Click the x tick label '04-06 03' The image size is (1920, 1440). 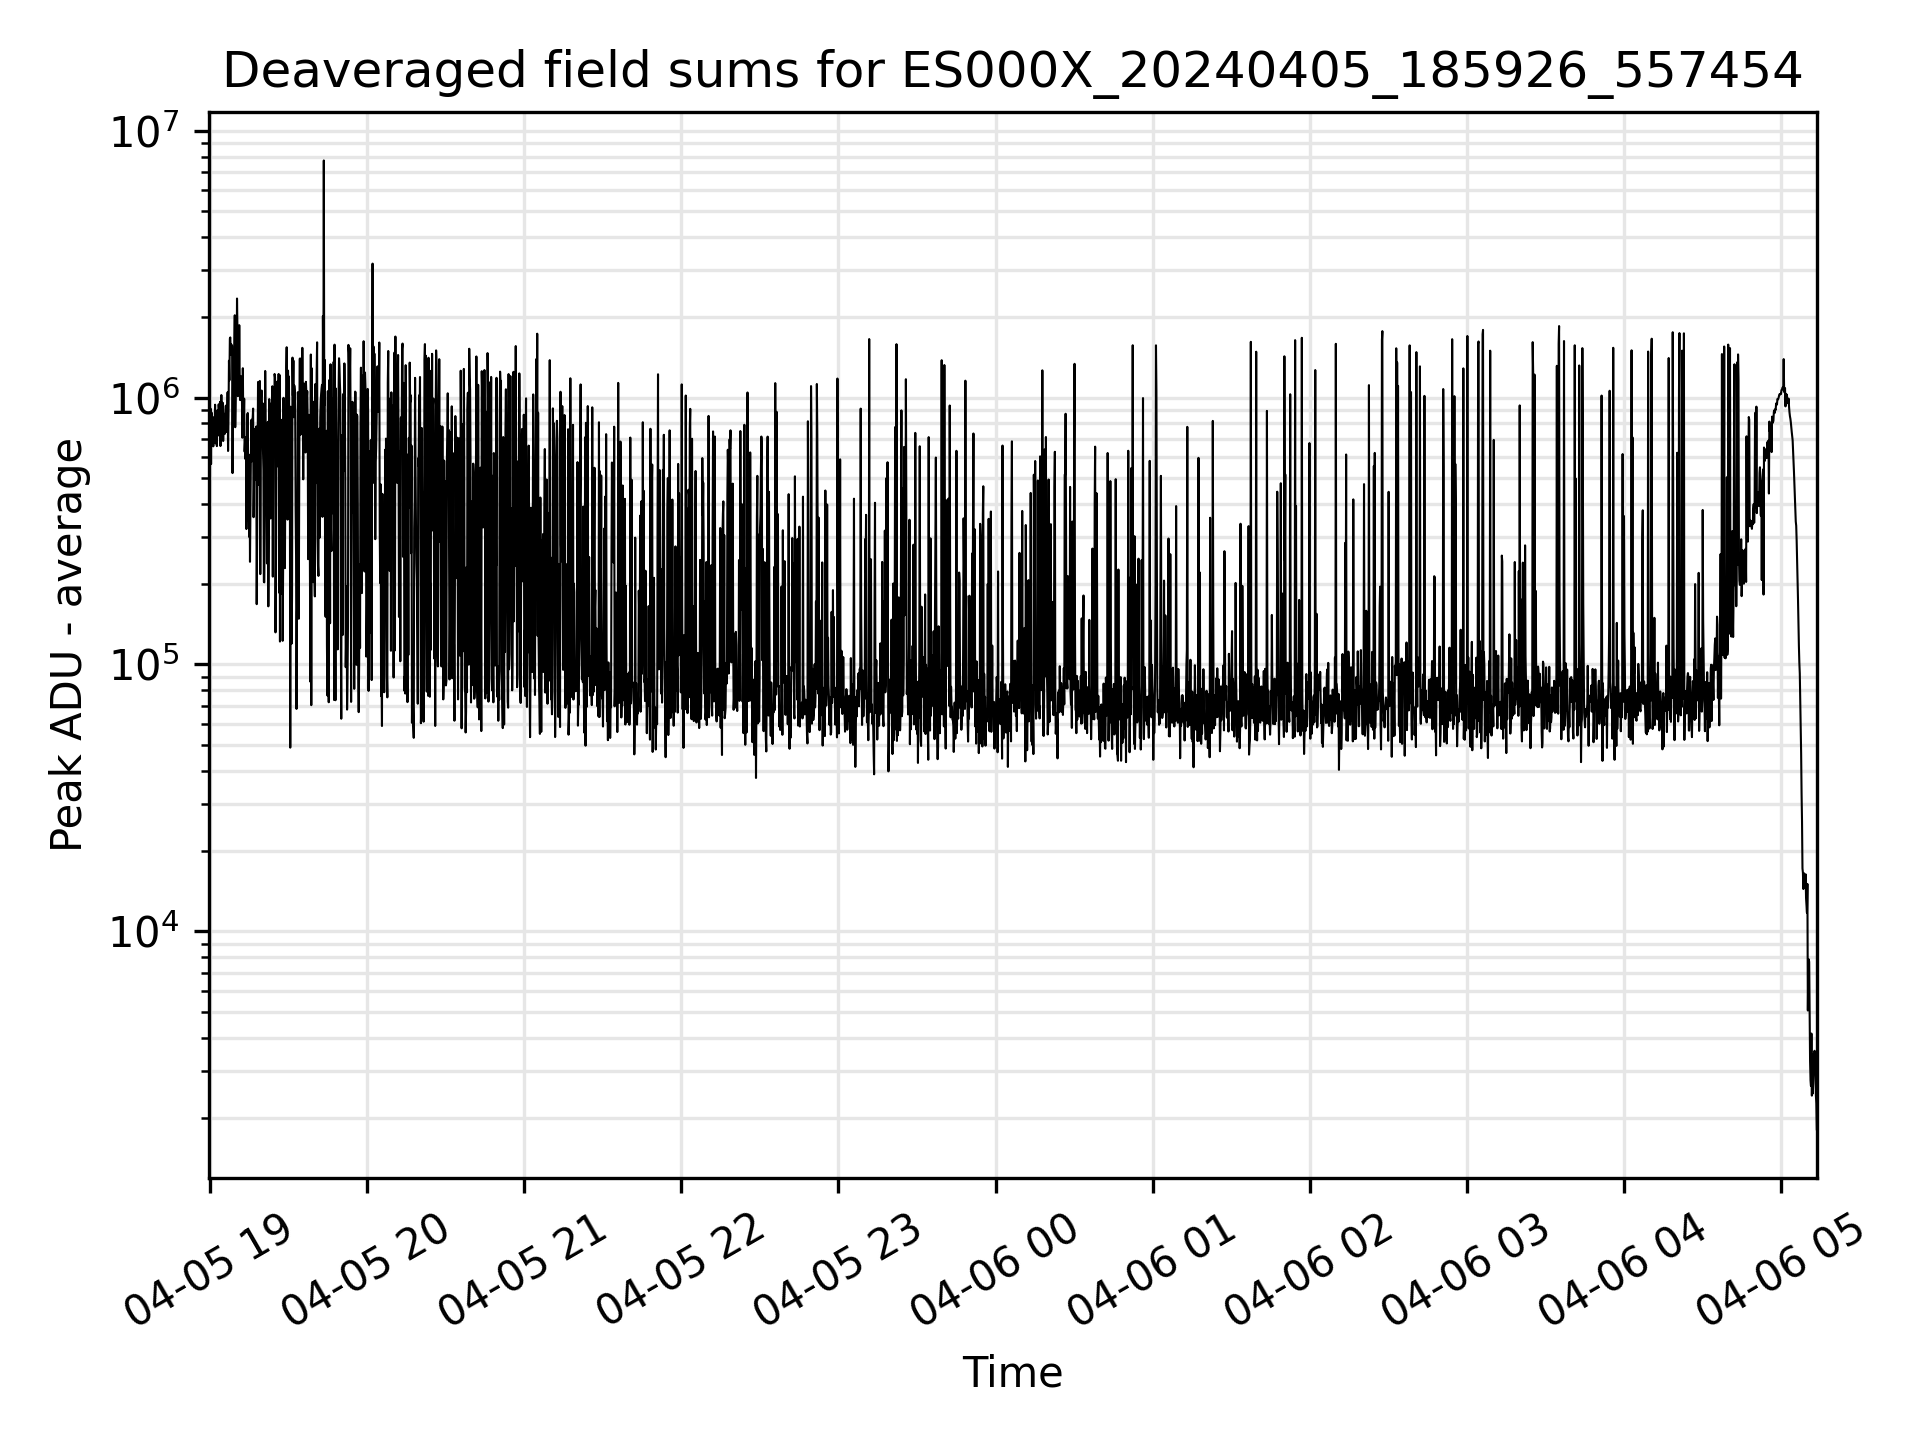(1467, 1270)
